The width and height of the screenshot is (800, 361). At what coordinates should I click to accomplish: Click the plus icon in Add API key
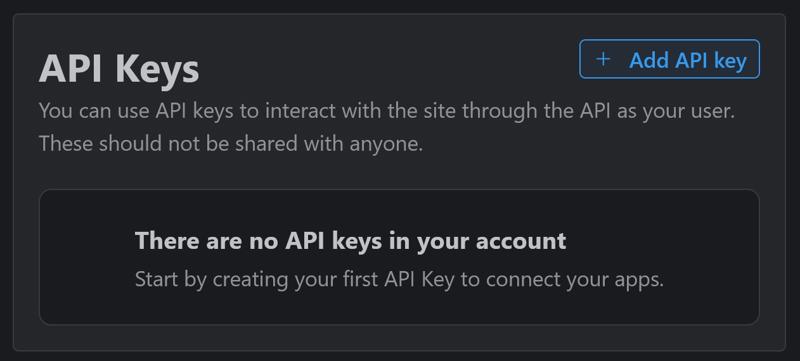[603, 59]
